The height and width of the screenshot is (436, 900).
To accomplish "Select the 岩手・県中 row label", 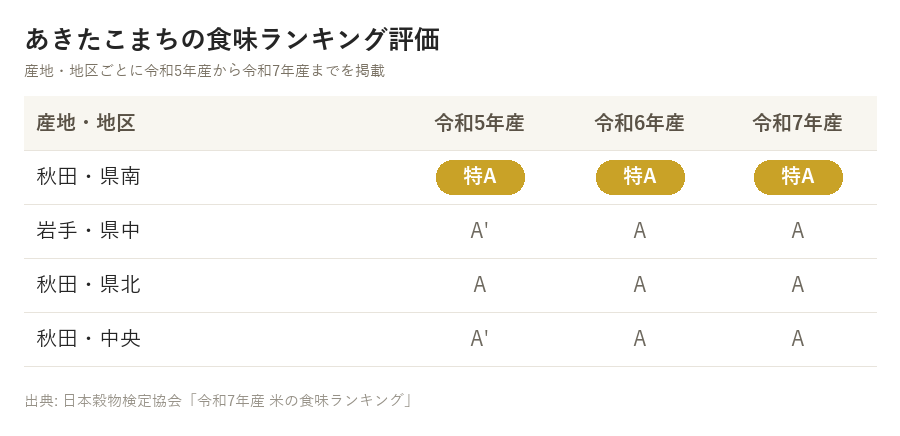I will 88,231.
